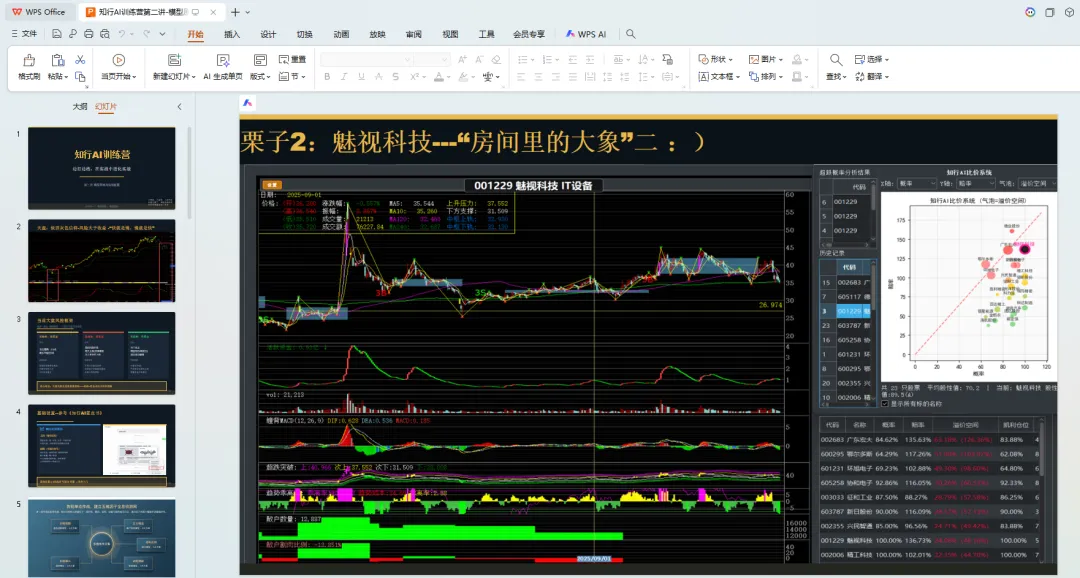Open a new tab with the plus icon

[x=236, y=12]
